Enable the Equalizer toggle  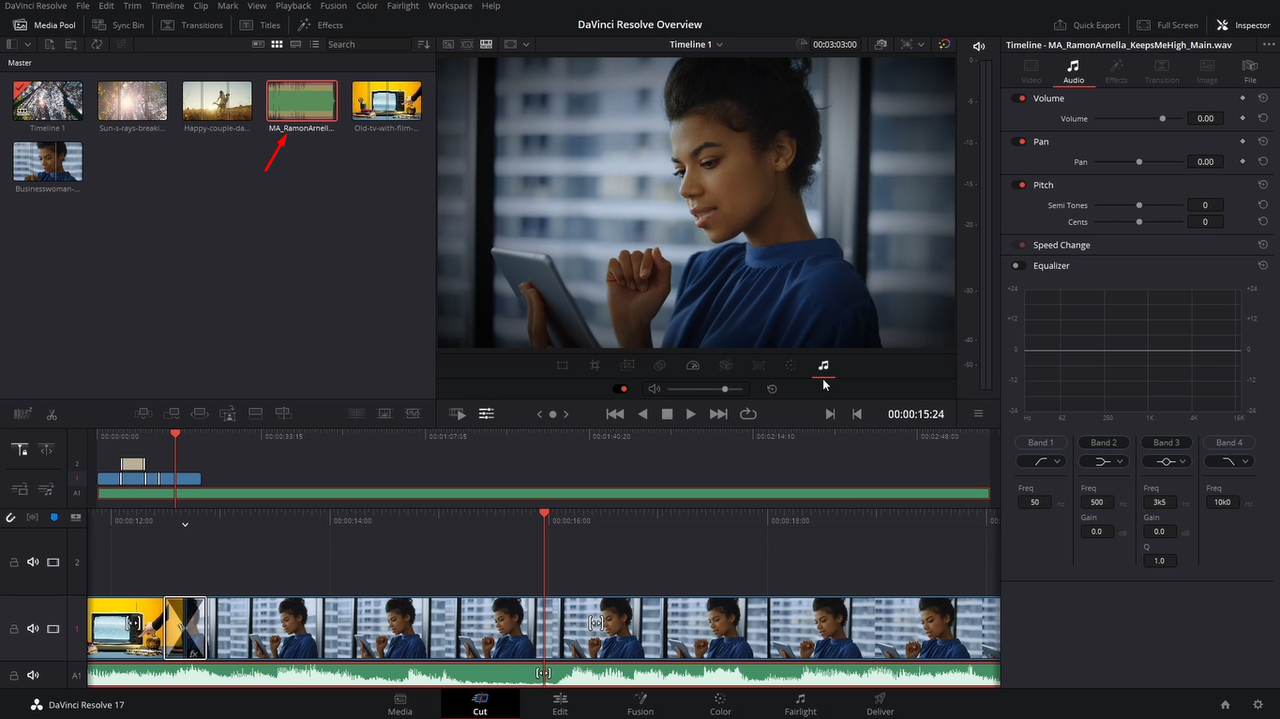(x=1017, y=266)
